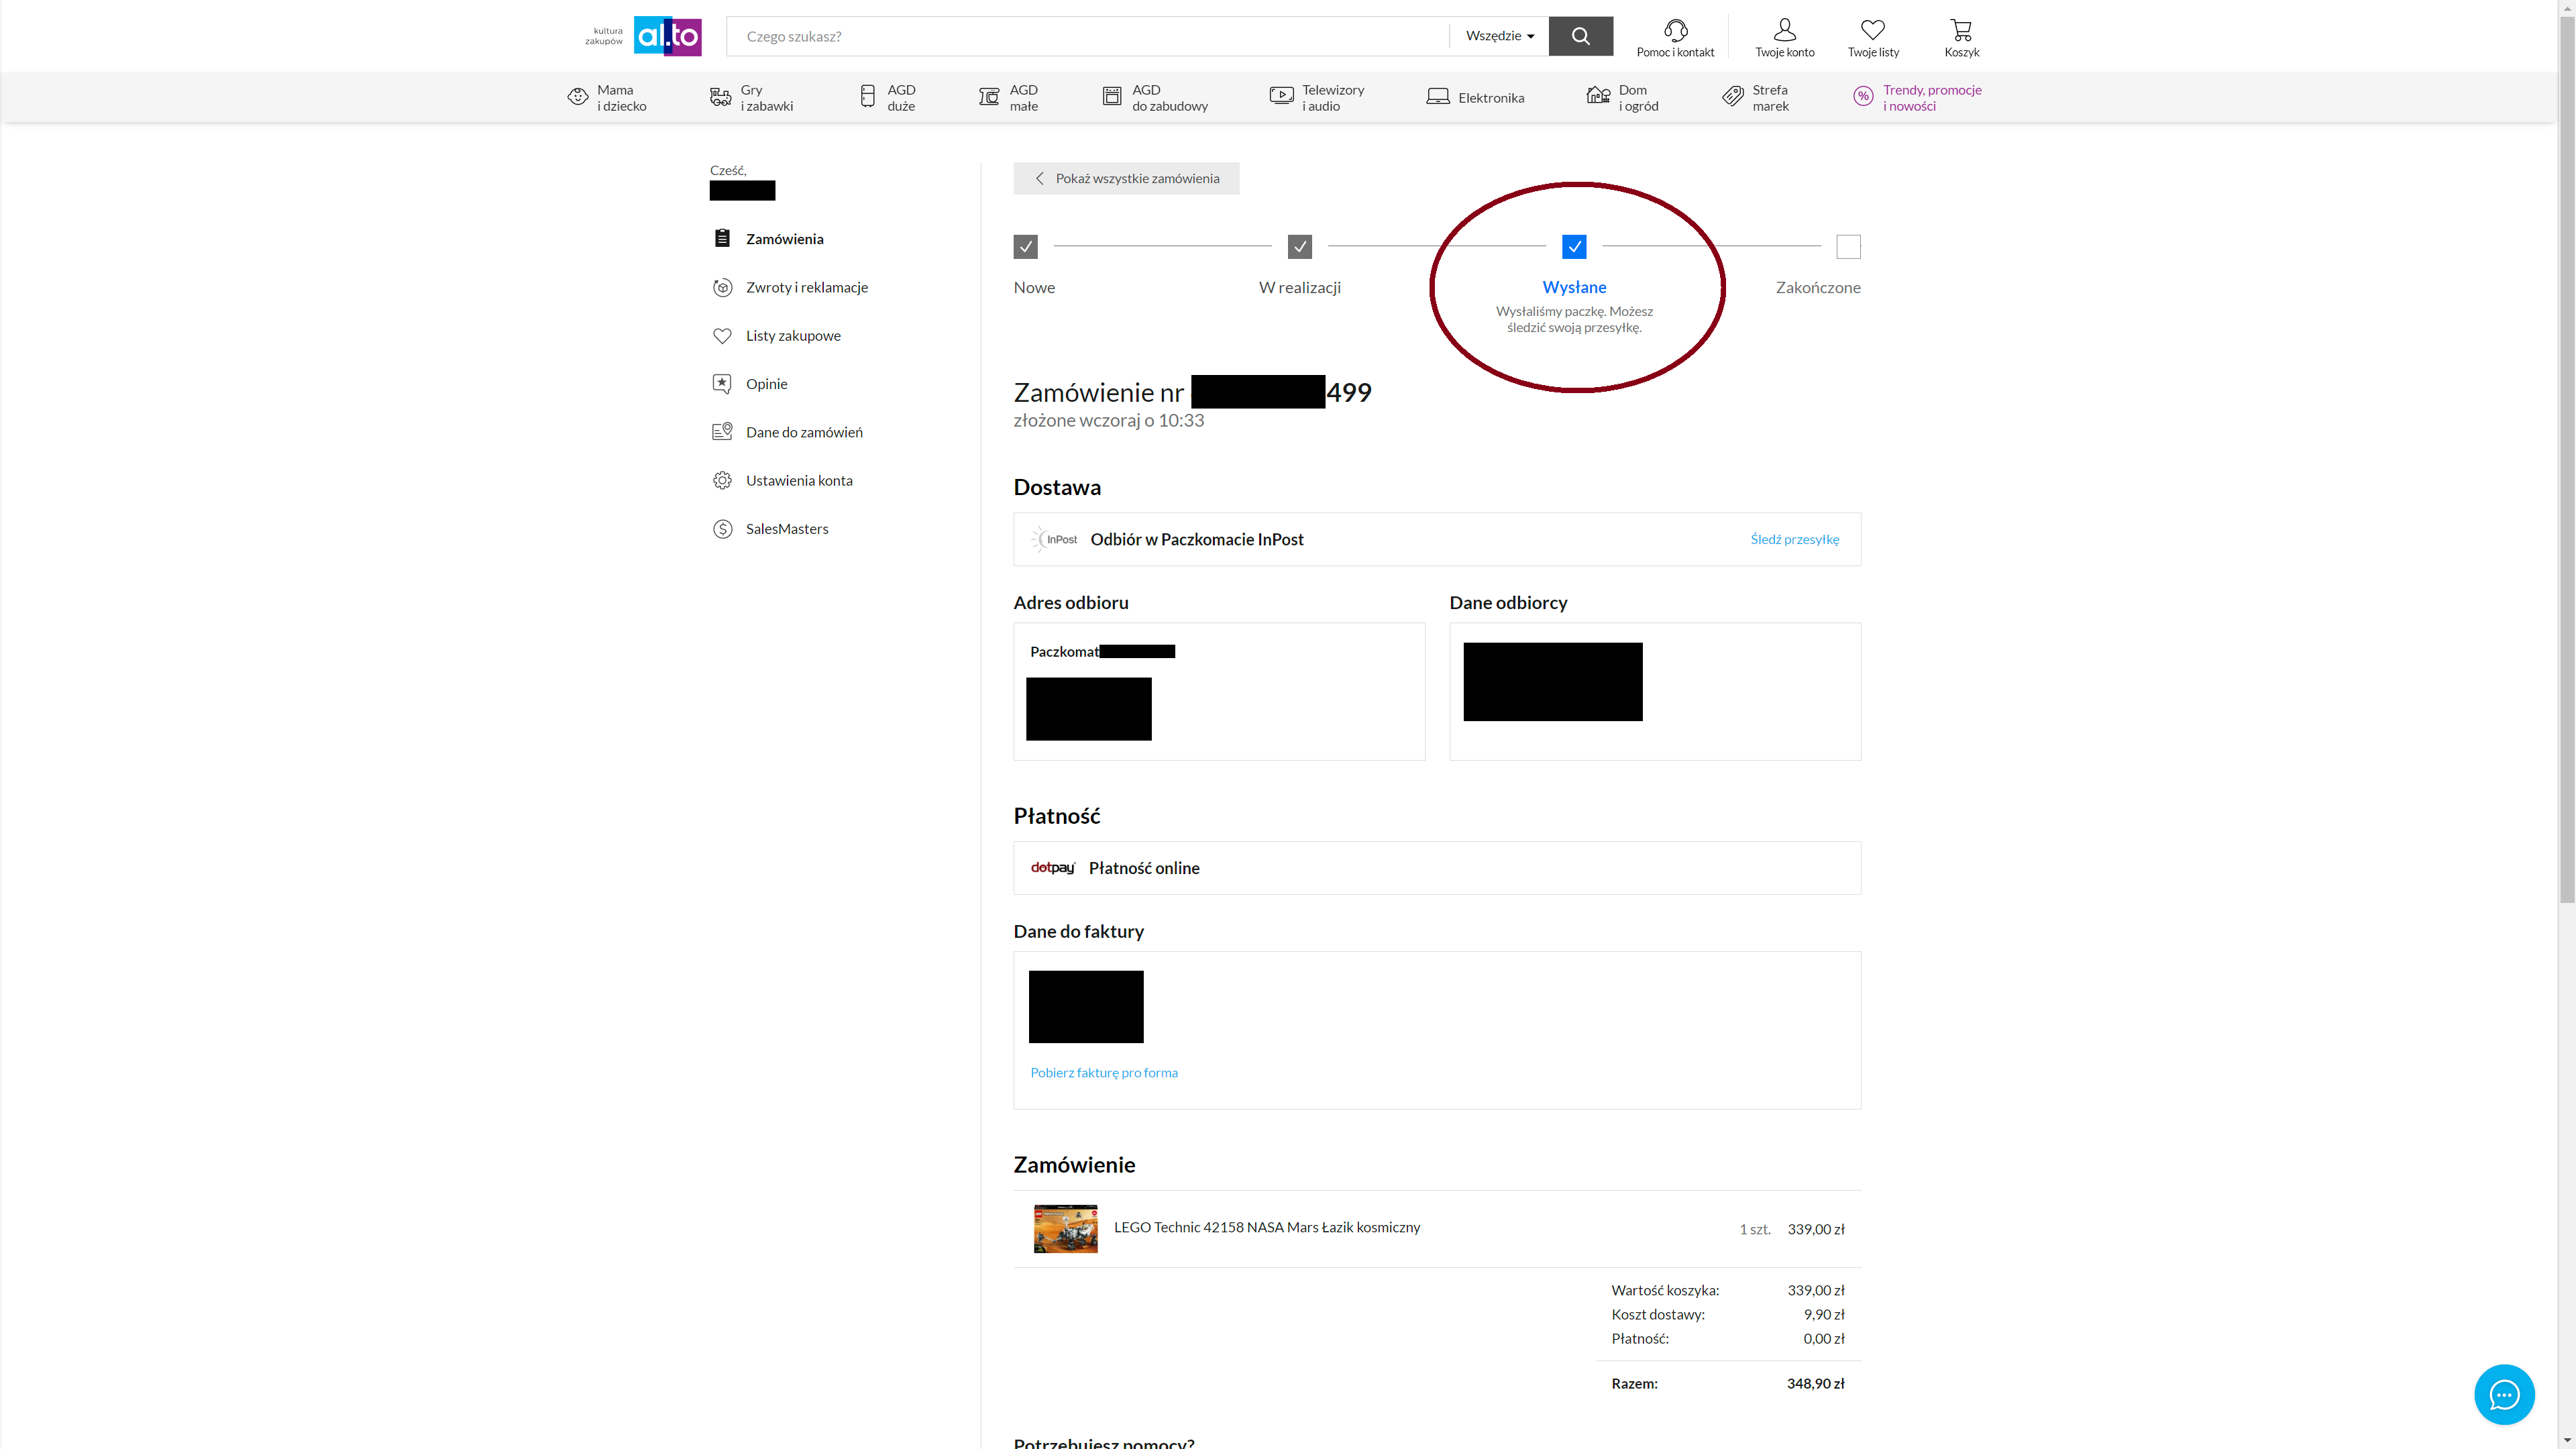2576x1449 pixels.
Task: Click the Wysłane status checkbox
Action: (x=1574, y=246)
